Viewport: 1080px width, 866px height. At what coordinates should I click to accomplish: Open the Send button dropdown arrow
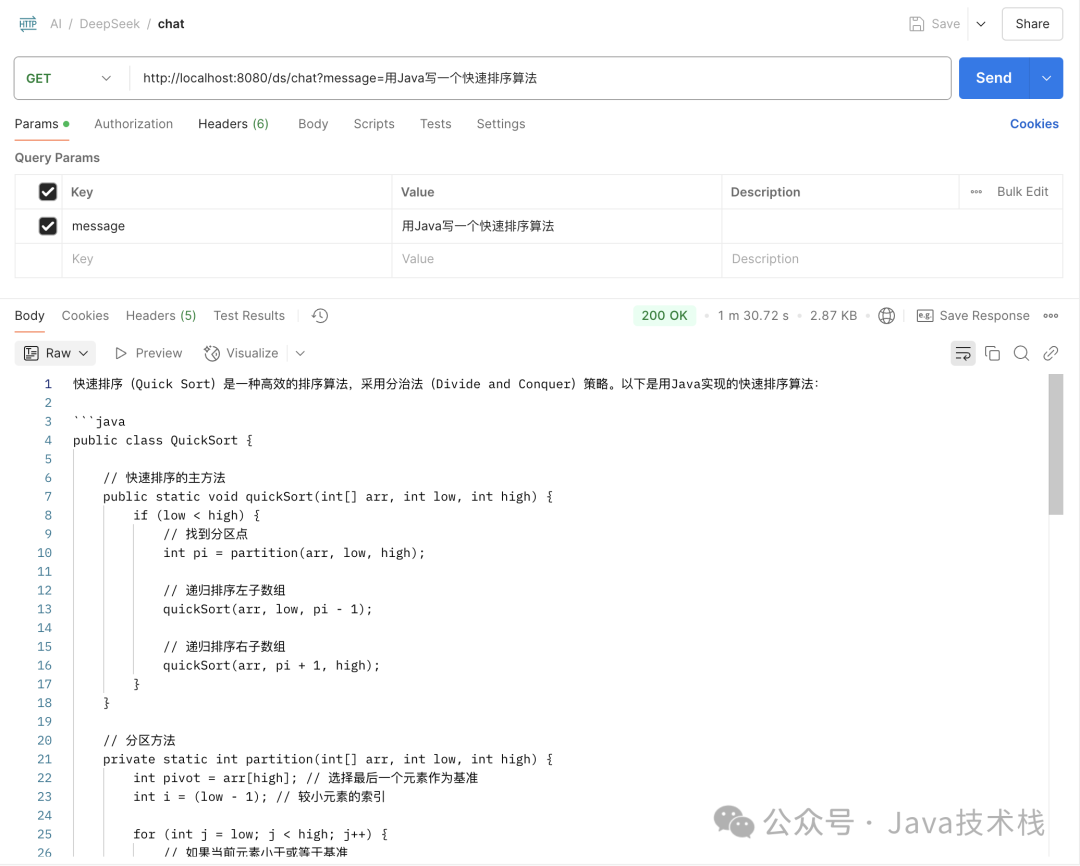click(x=1046, y=79)
